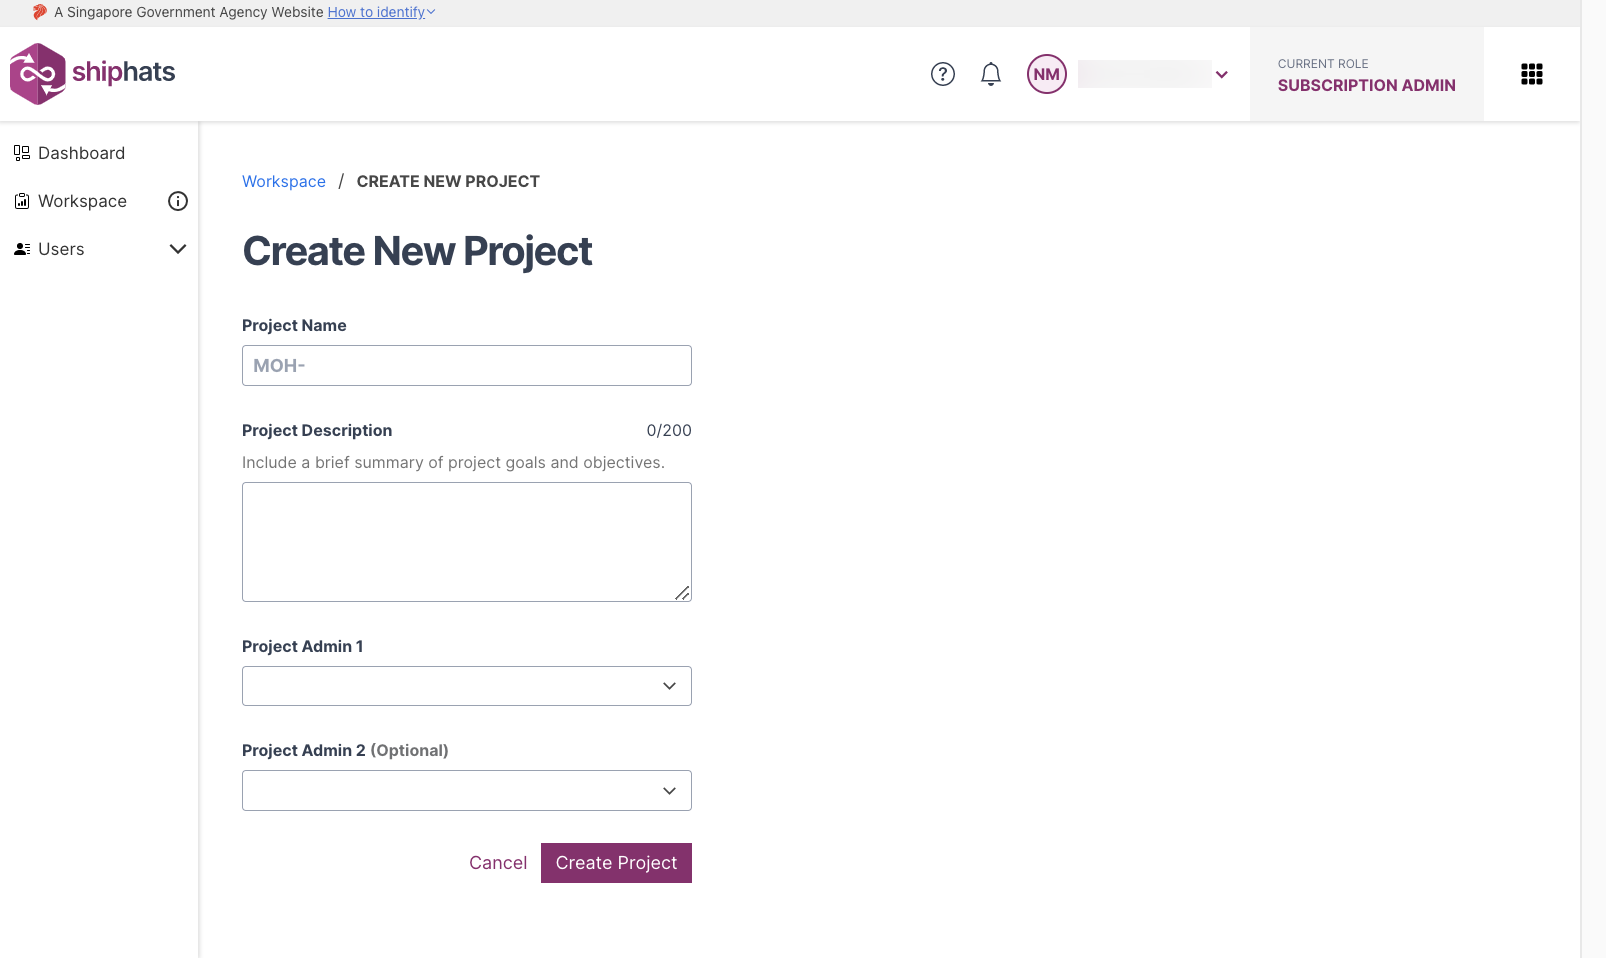Expand the user account dropdown chevron
1606x958 pixels.
[1222, 74]
